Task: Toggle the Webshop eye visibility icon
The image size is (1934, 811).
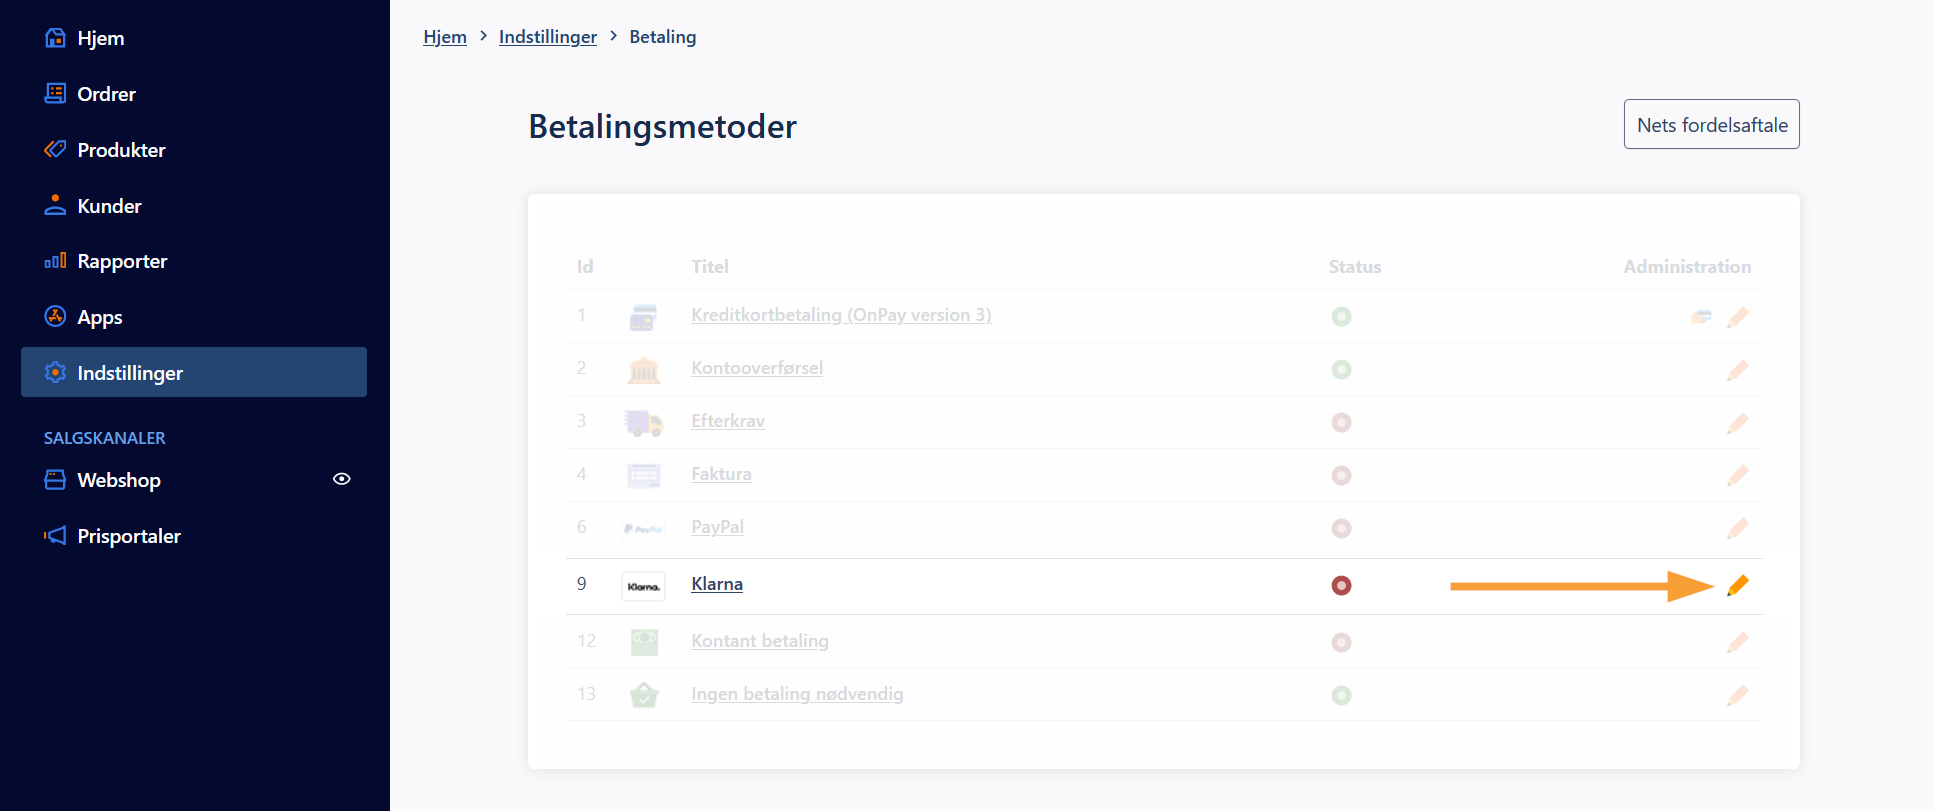Action: [x=342, y=479]
